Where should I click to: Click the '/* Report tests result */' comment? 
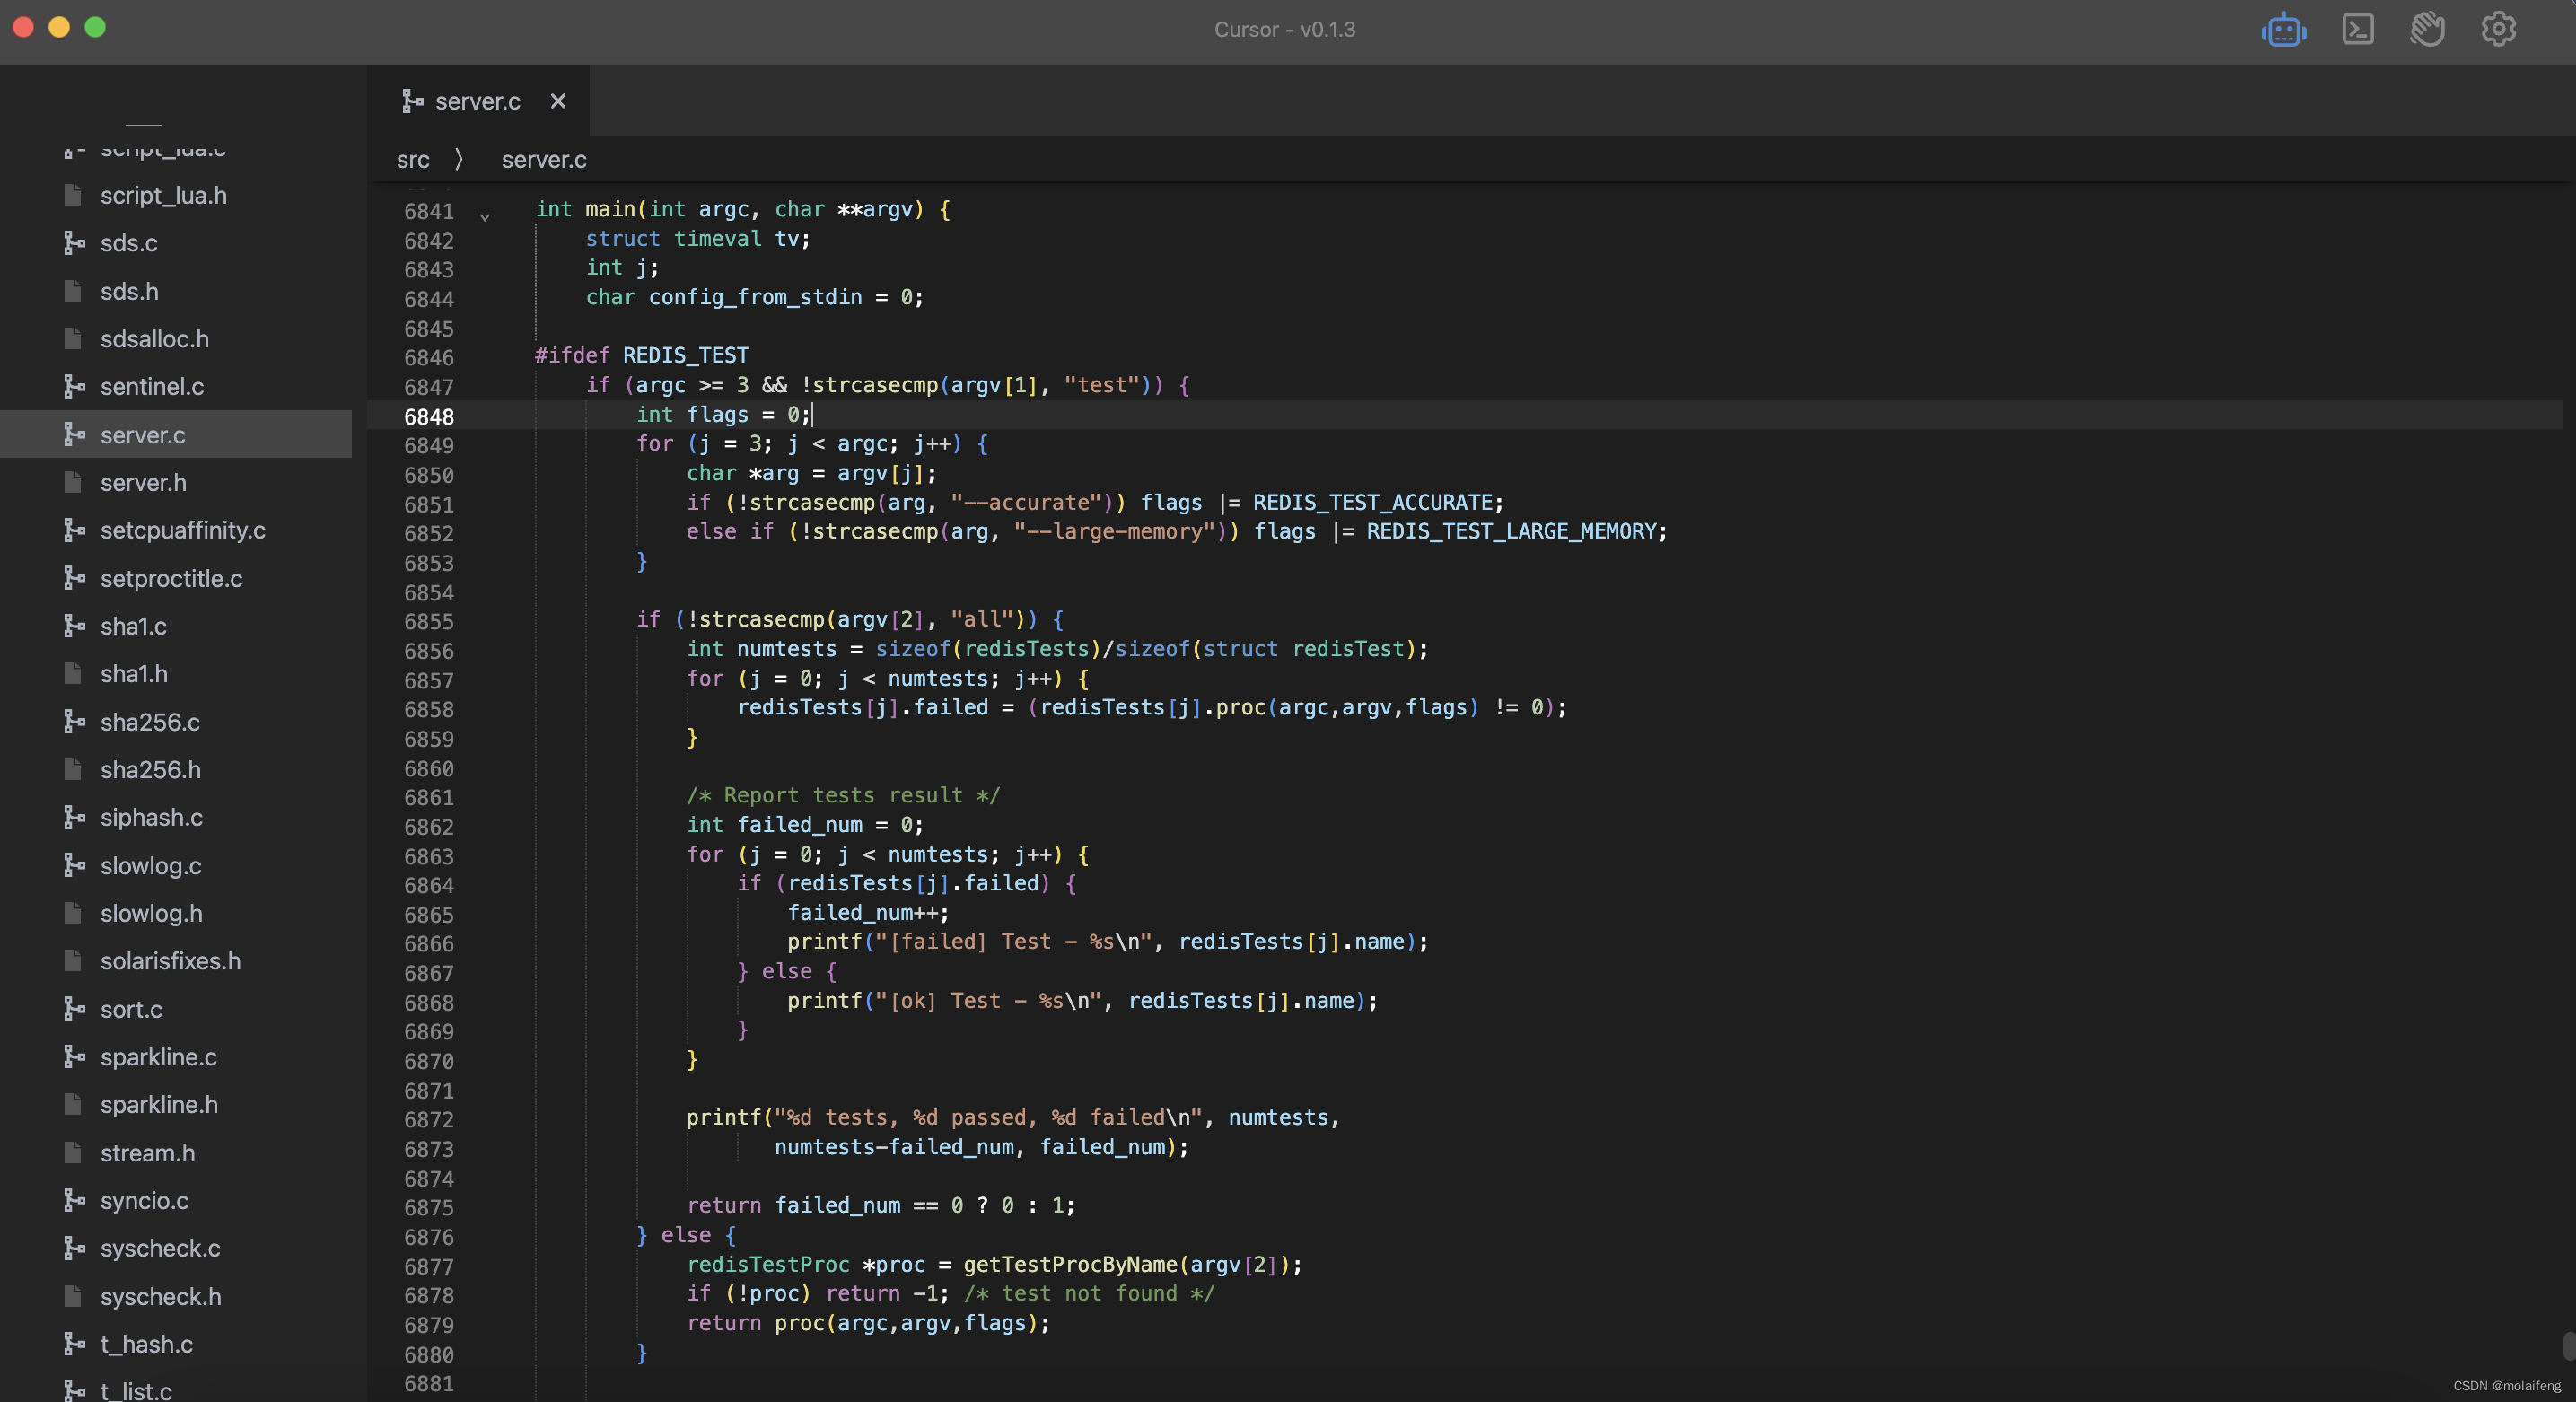tap(843, 795)
